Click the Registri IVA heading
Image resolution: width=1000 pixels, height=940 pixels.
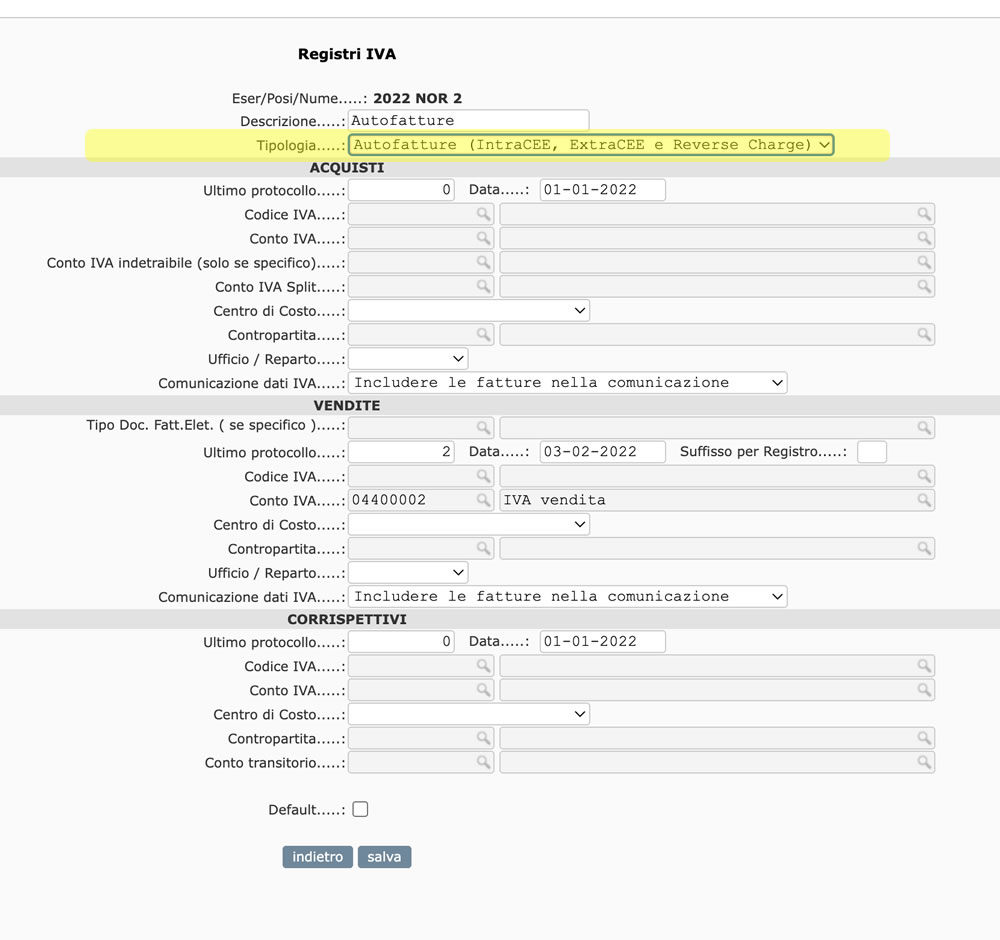[x=347, y=54]
